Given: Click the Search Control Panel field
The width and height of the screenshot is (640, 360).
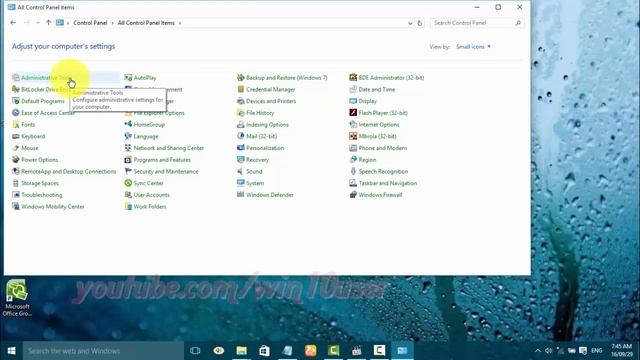Looking at the screenshot, I should pyautogui.click(x=477, y=23).
